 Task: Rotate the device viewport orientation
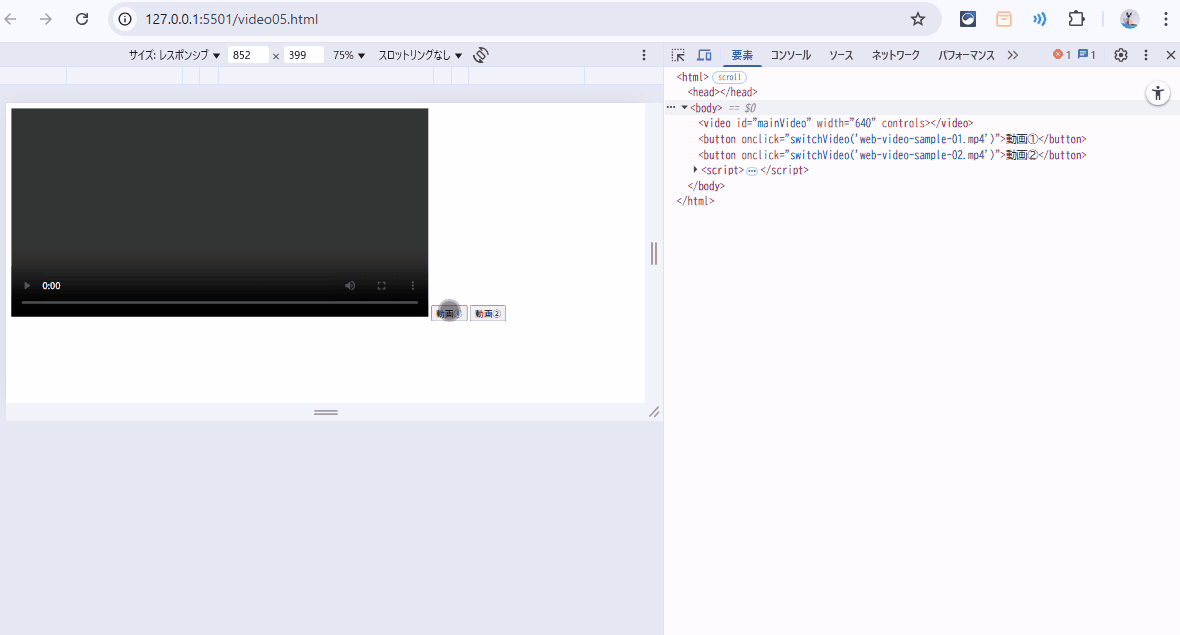pos(481,55)
